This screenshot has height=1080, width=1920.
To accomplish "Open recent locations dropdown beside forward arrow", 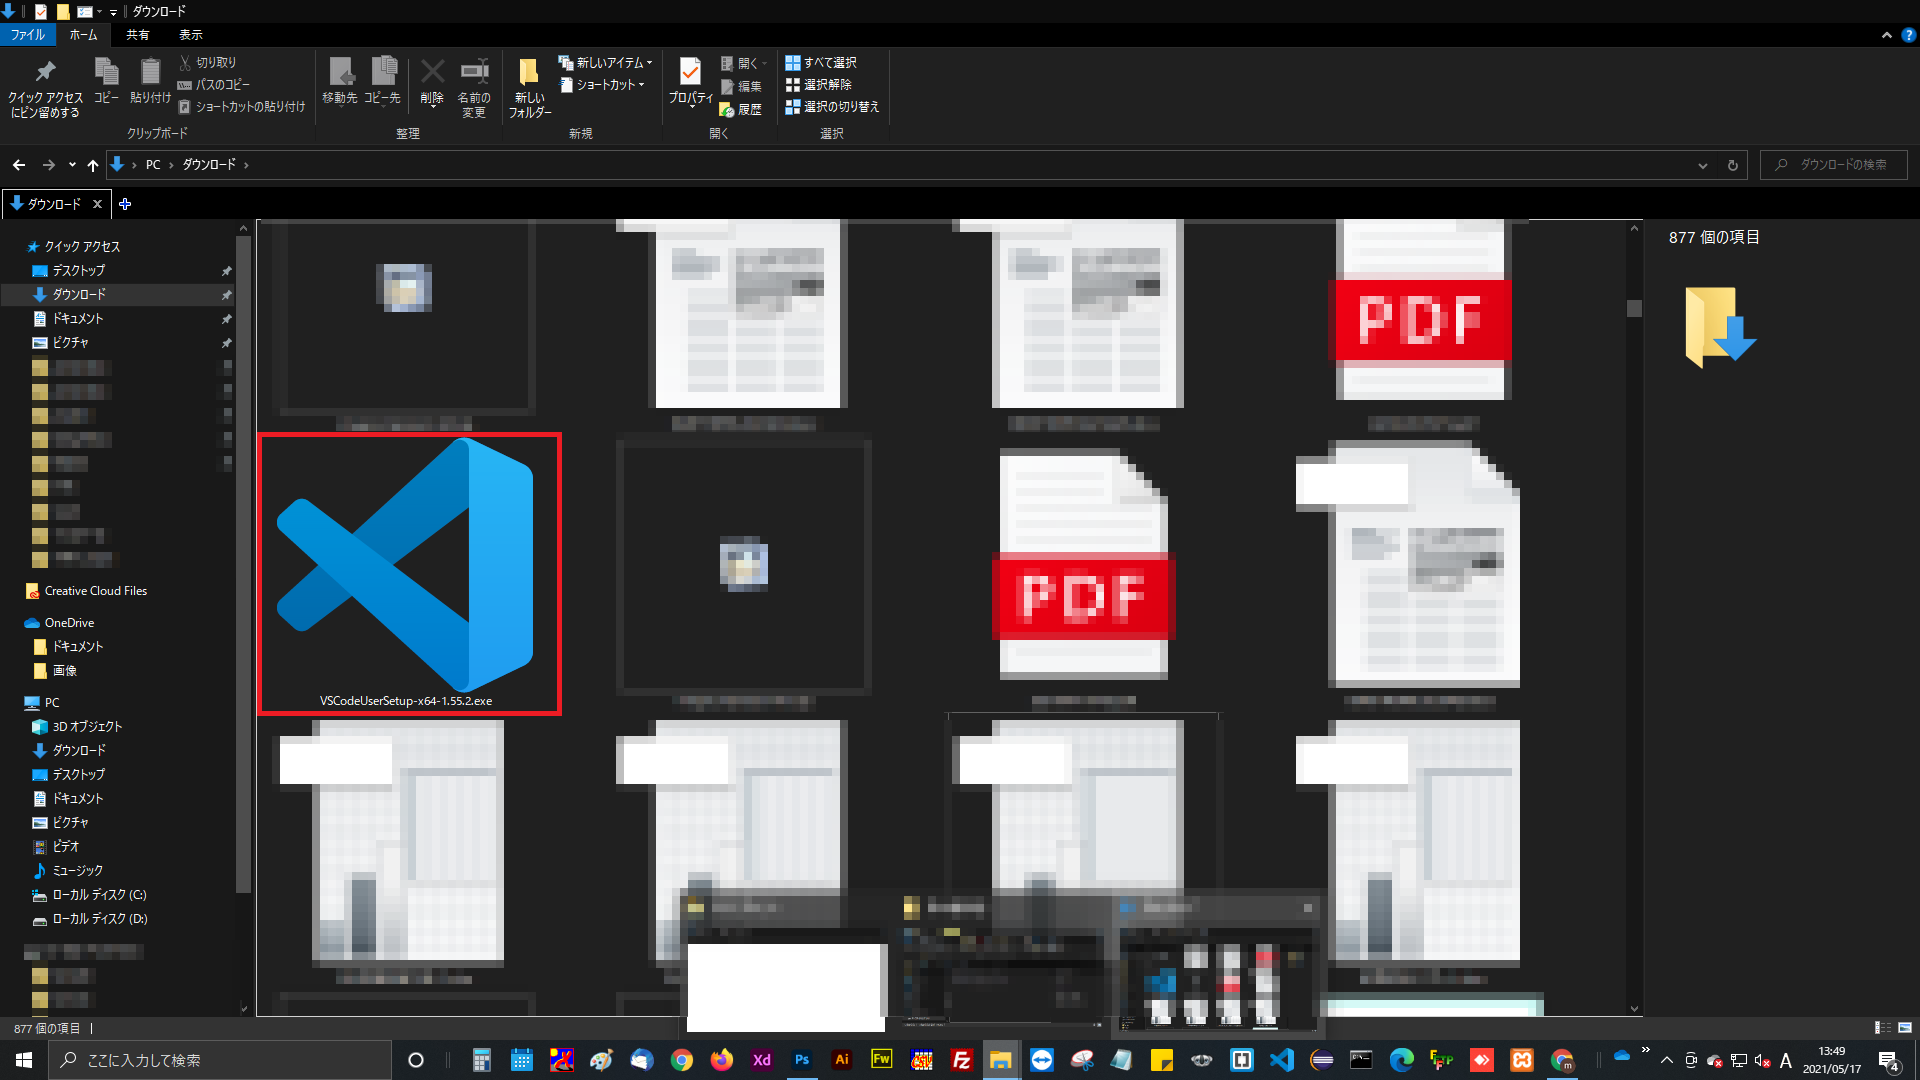I will pos(72,165).
